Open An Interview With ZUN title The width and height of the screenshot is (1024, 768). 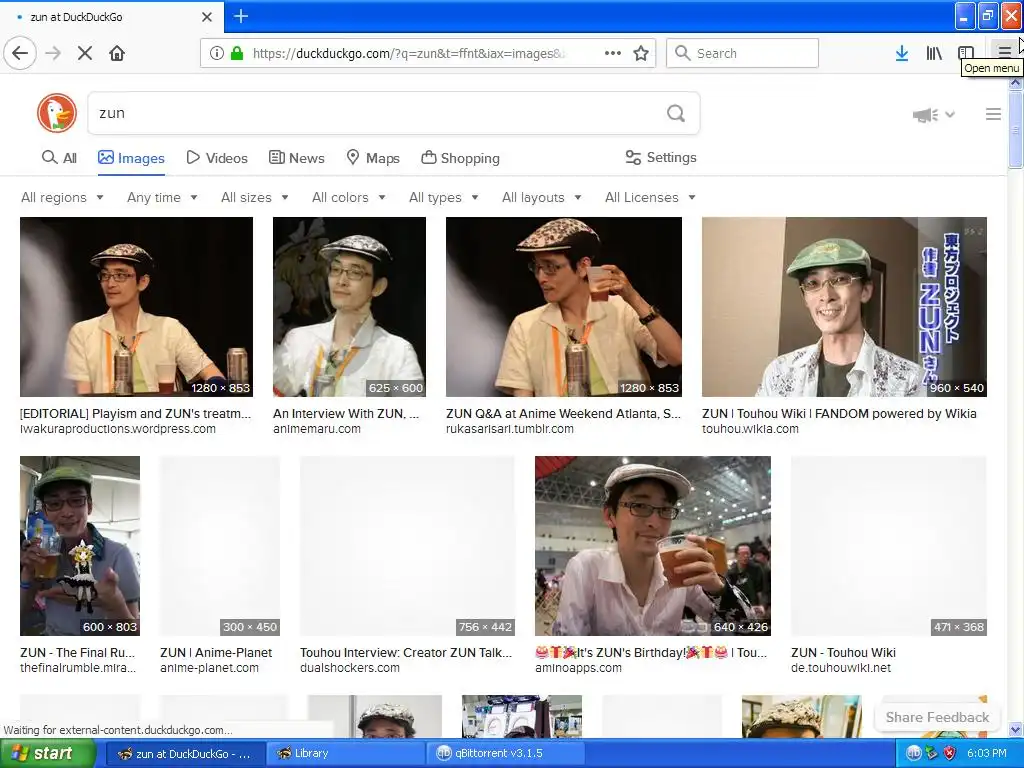tap(346, 413)
